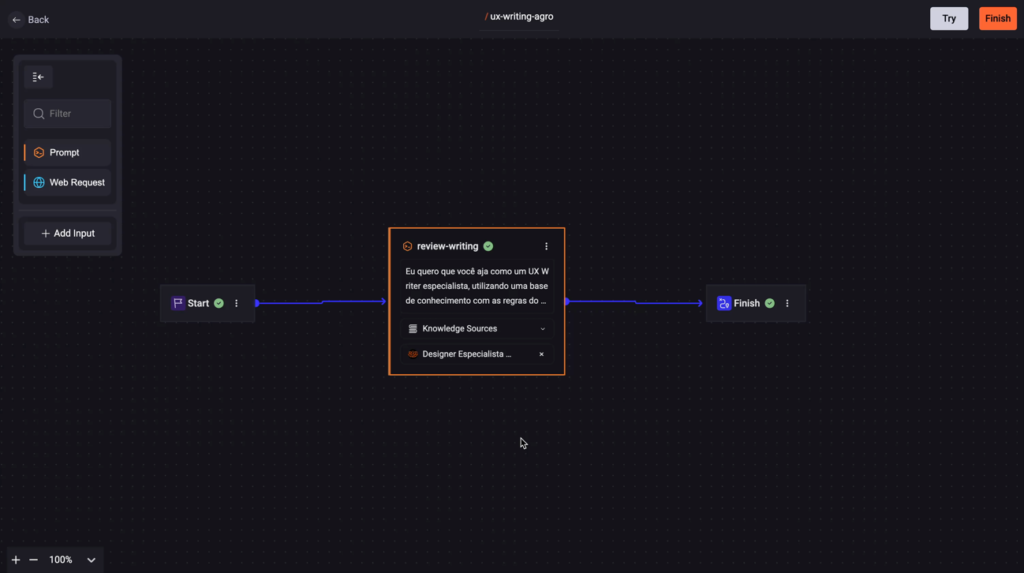Click the Add Input button
This screenshot has width=1024, height=573.
tap(67, 233)
